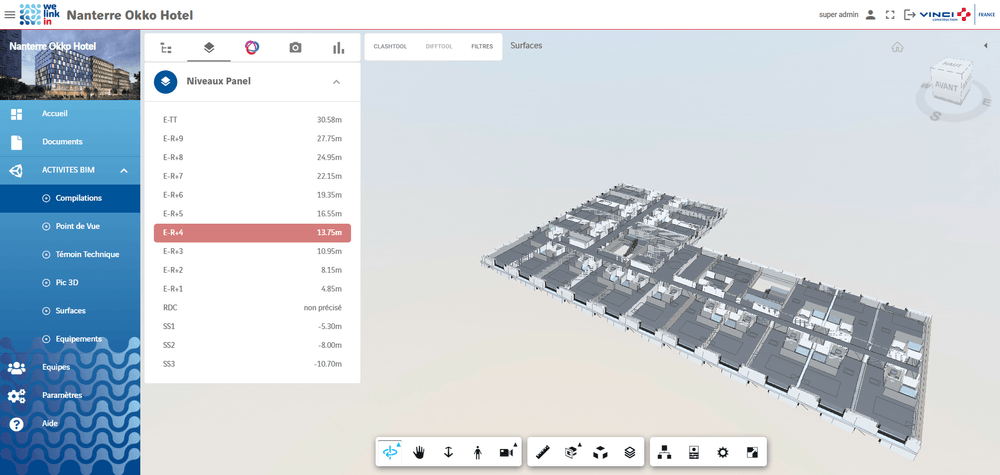Toggle the viewer fullscreen icon
Viewport: 1000px width, 475px height.
pos(752,452)
